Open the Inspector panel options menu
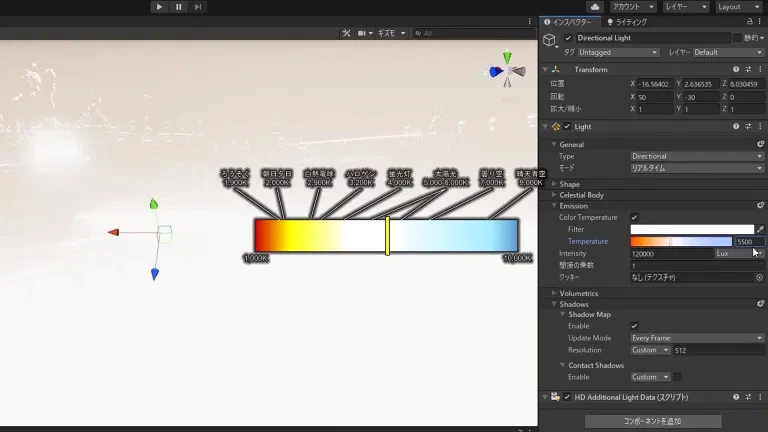Image resolution: width=768 pixels, height=432 pixels. tap(761, 22)
